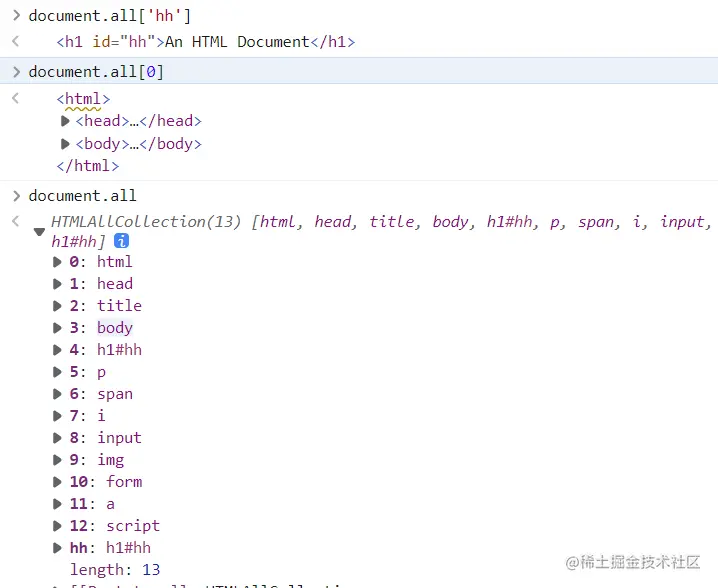The width and height of the screenshot is (718, 588).
Task: Expand the hh: h1#hh entry
Action: pyautogui.click(x=57, y=548)
